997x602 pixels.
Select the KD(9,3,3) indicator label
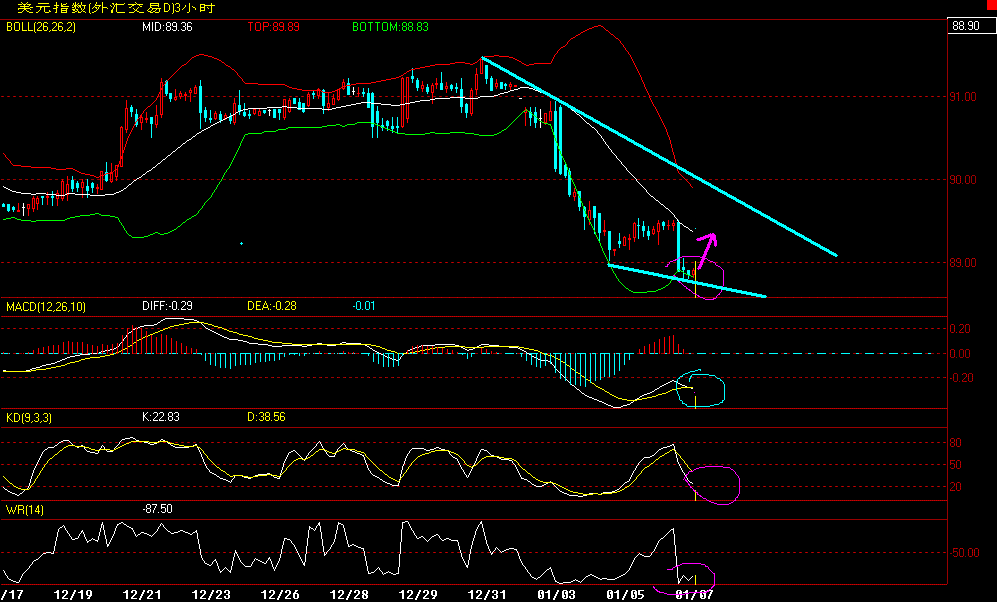29,418
